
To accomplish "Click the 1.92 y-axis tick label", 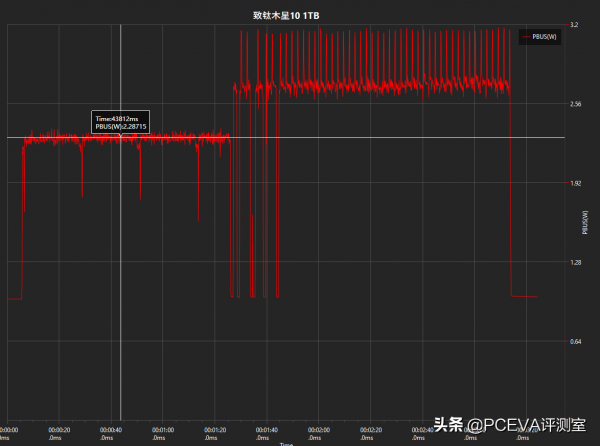I will point(576,183).
